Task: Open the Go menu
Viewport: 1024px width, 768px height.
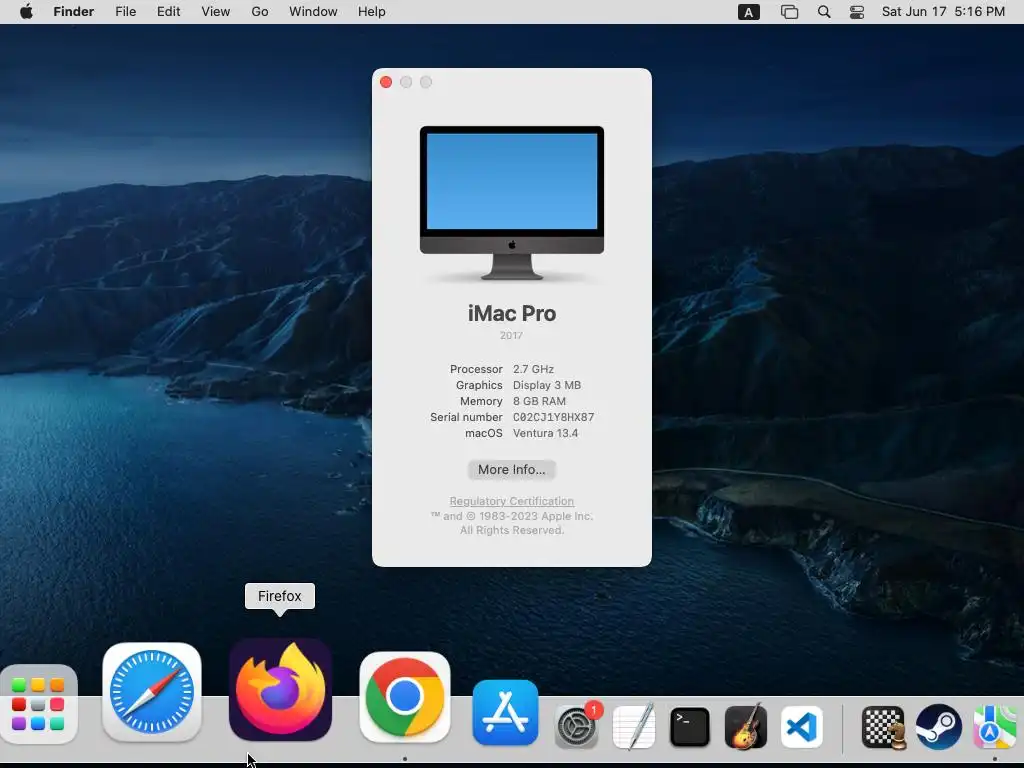Action: (260, 12)
